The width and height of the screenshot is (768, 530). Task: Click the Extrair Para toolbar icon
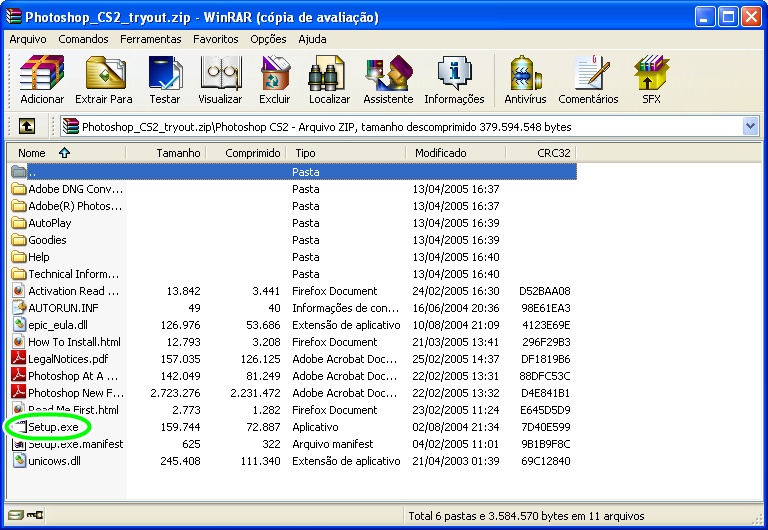(104, 79)
